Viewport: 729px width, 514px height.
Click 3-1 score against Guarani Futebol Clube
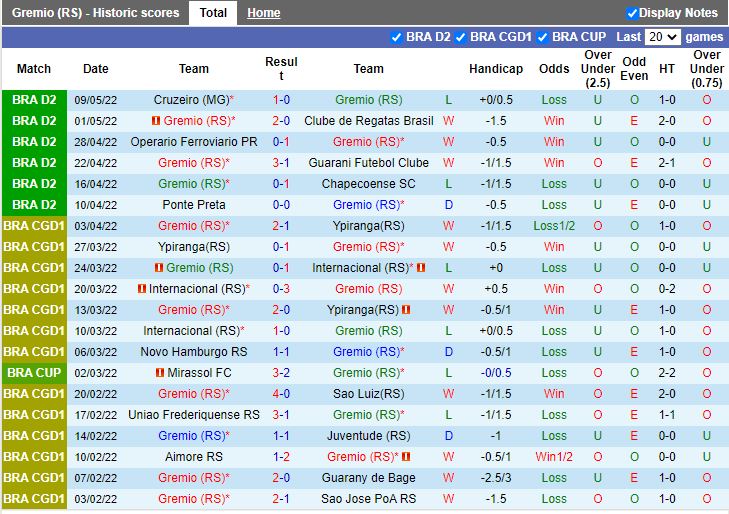(x=281, y=163)
